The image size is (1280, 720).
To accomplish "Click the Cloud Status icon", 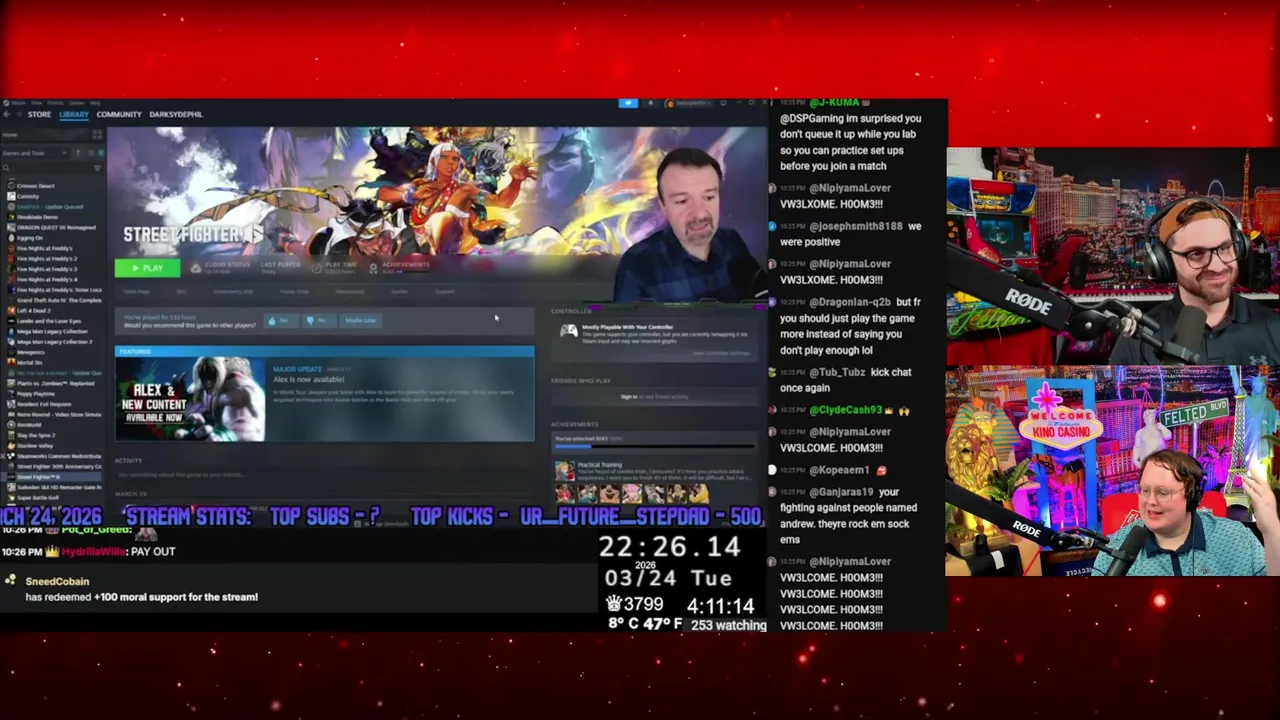I will tap(196, 268).
